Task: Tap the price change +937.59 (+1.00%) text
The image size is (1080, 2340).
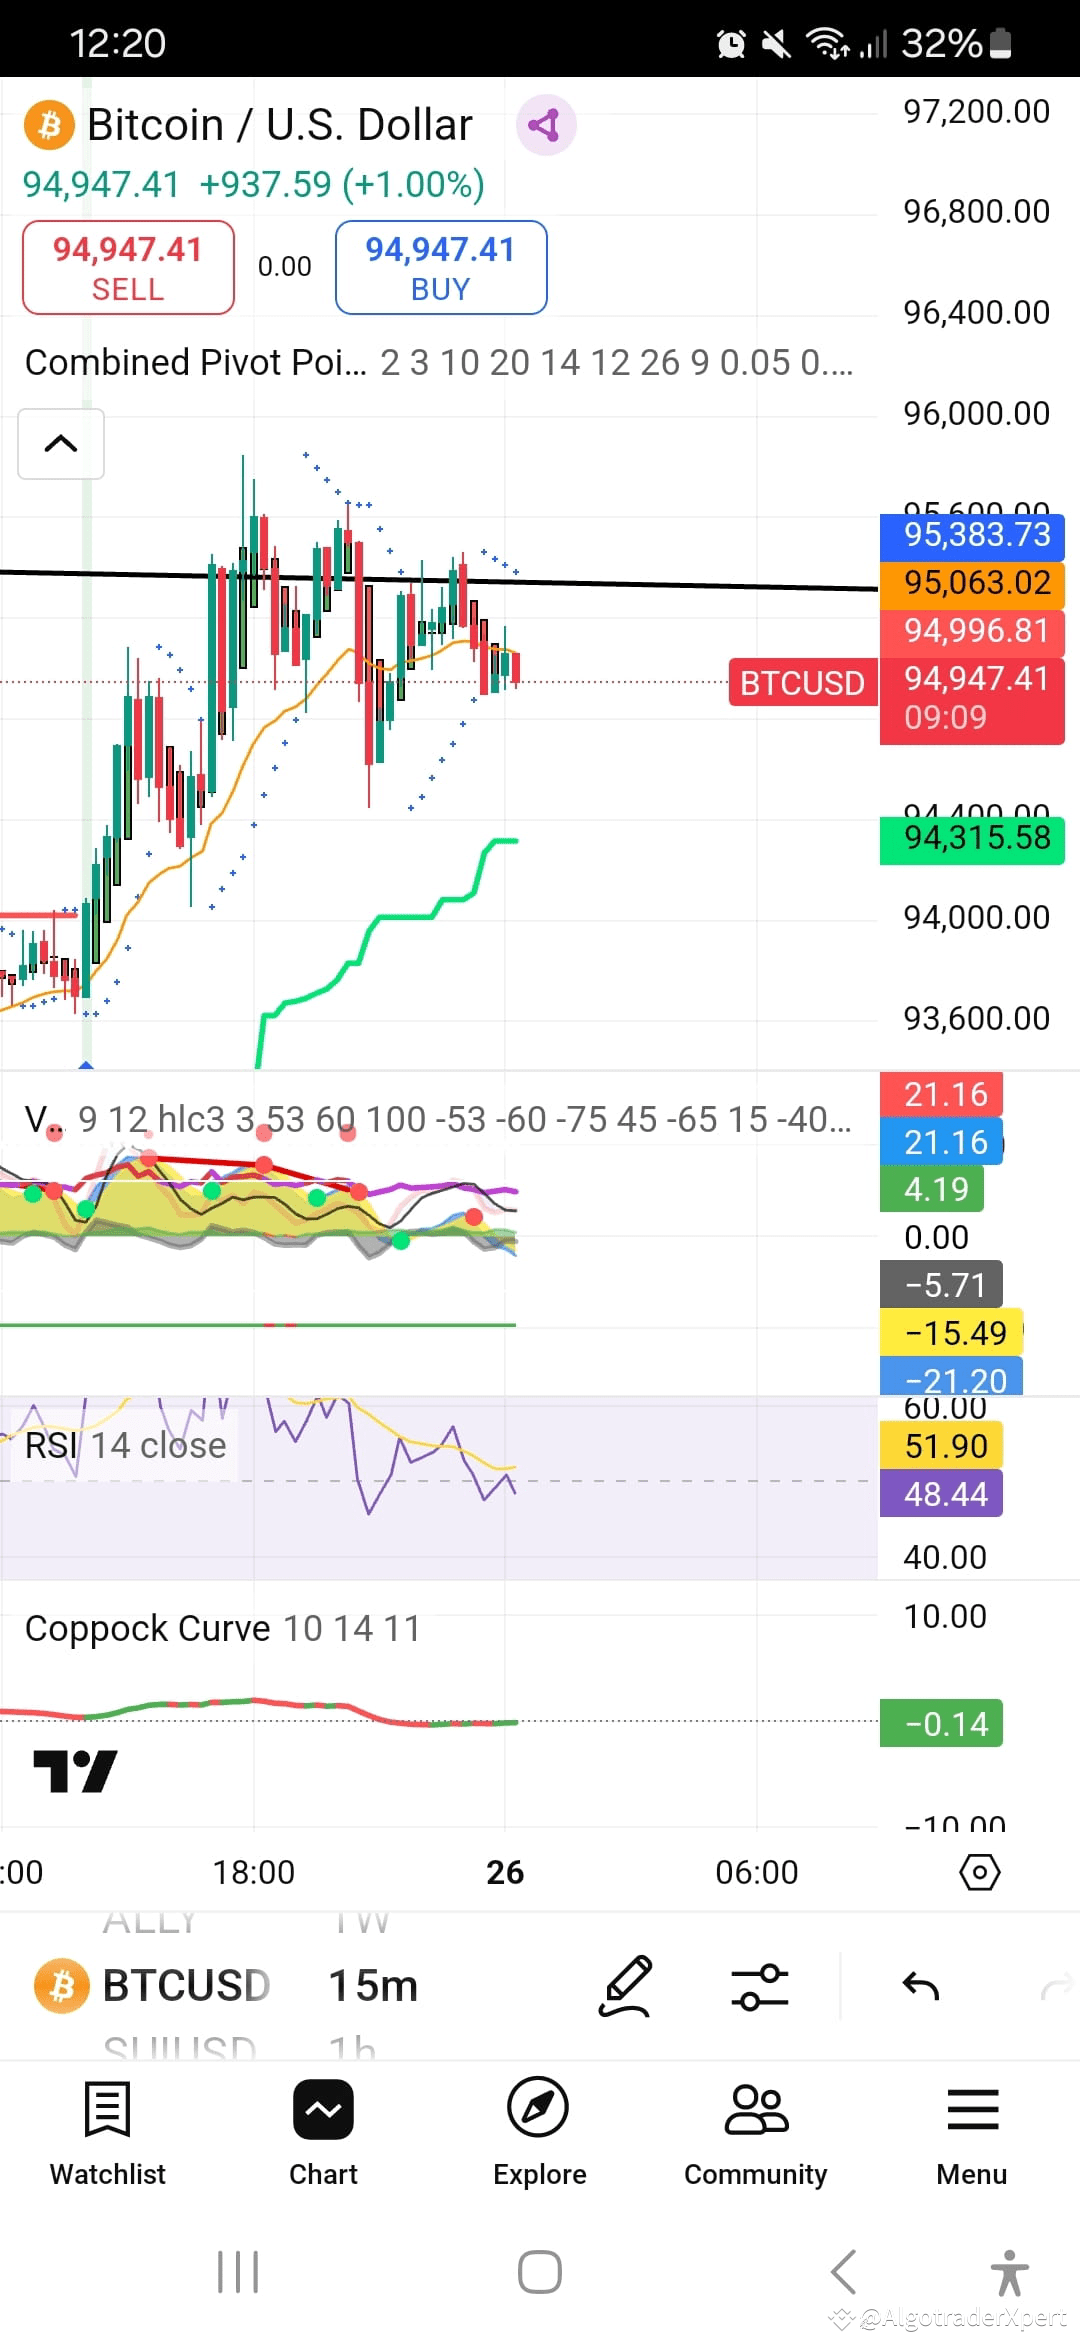Action: (342, 184)
